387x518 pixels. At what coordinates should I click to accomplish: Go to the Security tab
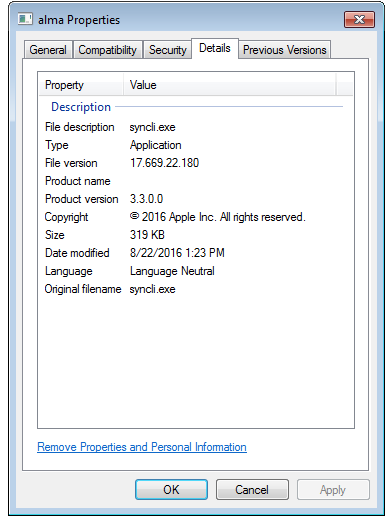pos(167,50)
